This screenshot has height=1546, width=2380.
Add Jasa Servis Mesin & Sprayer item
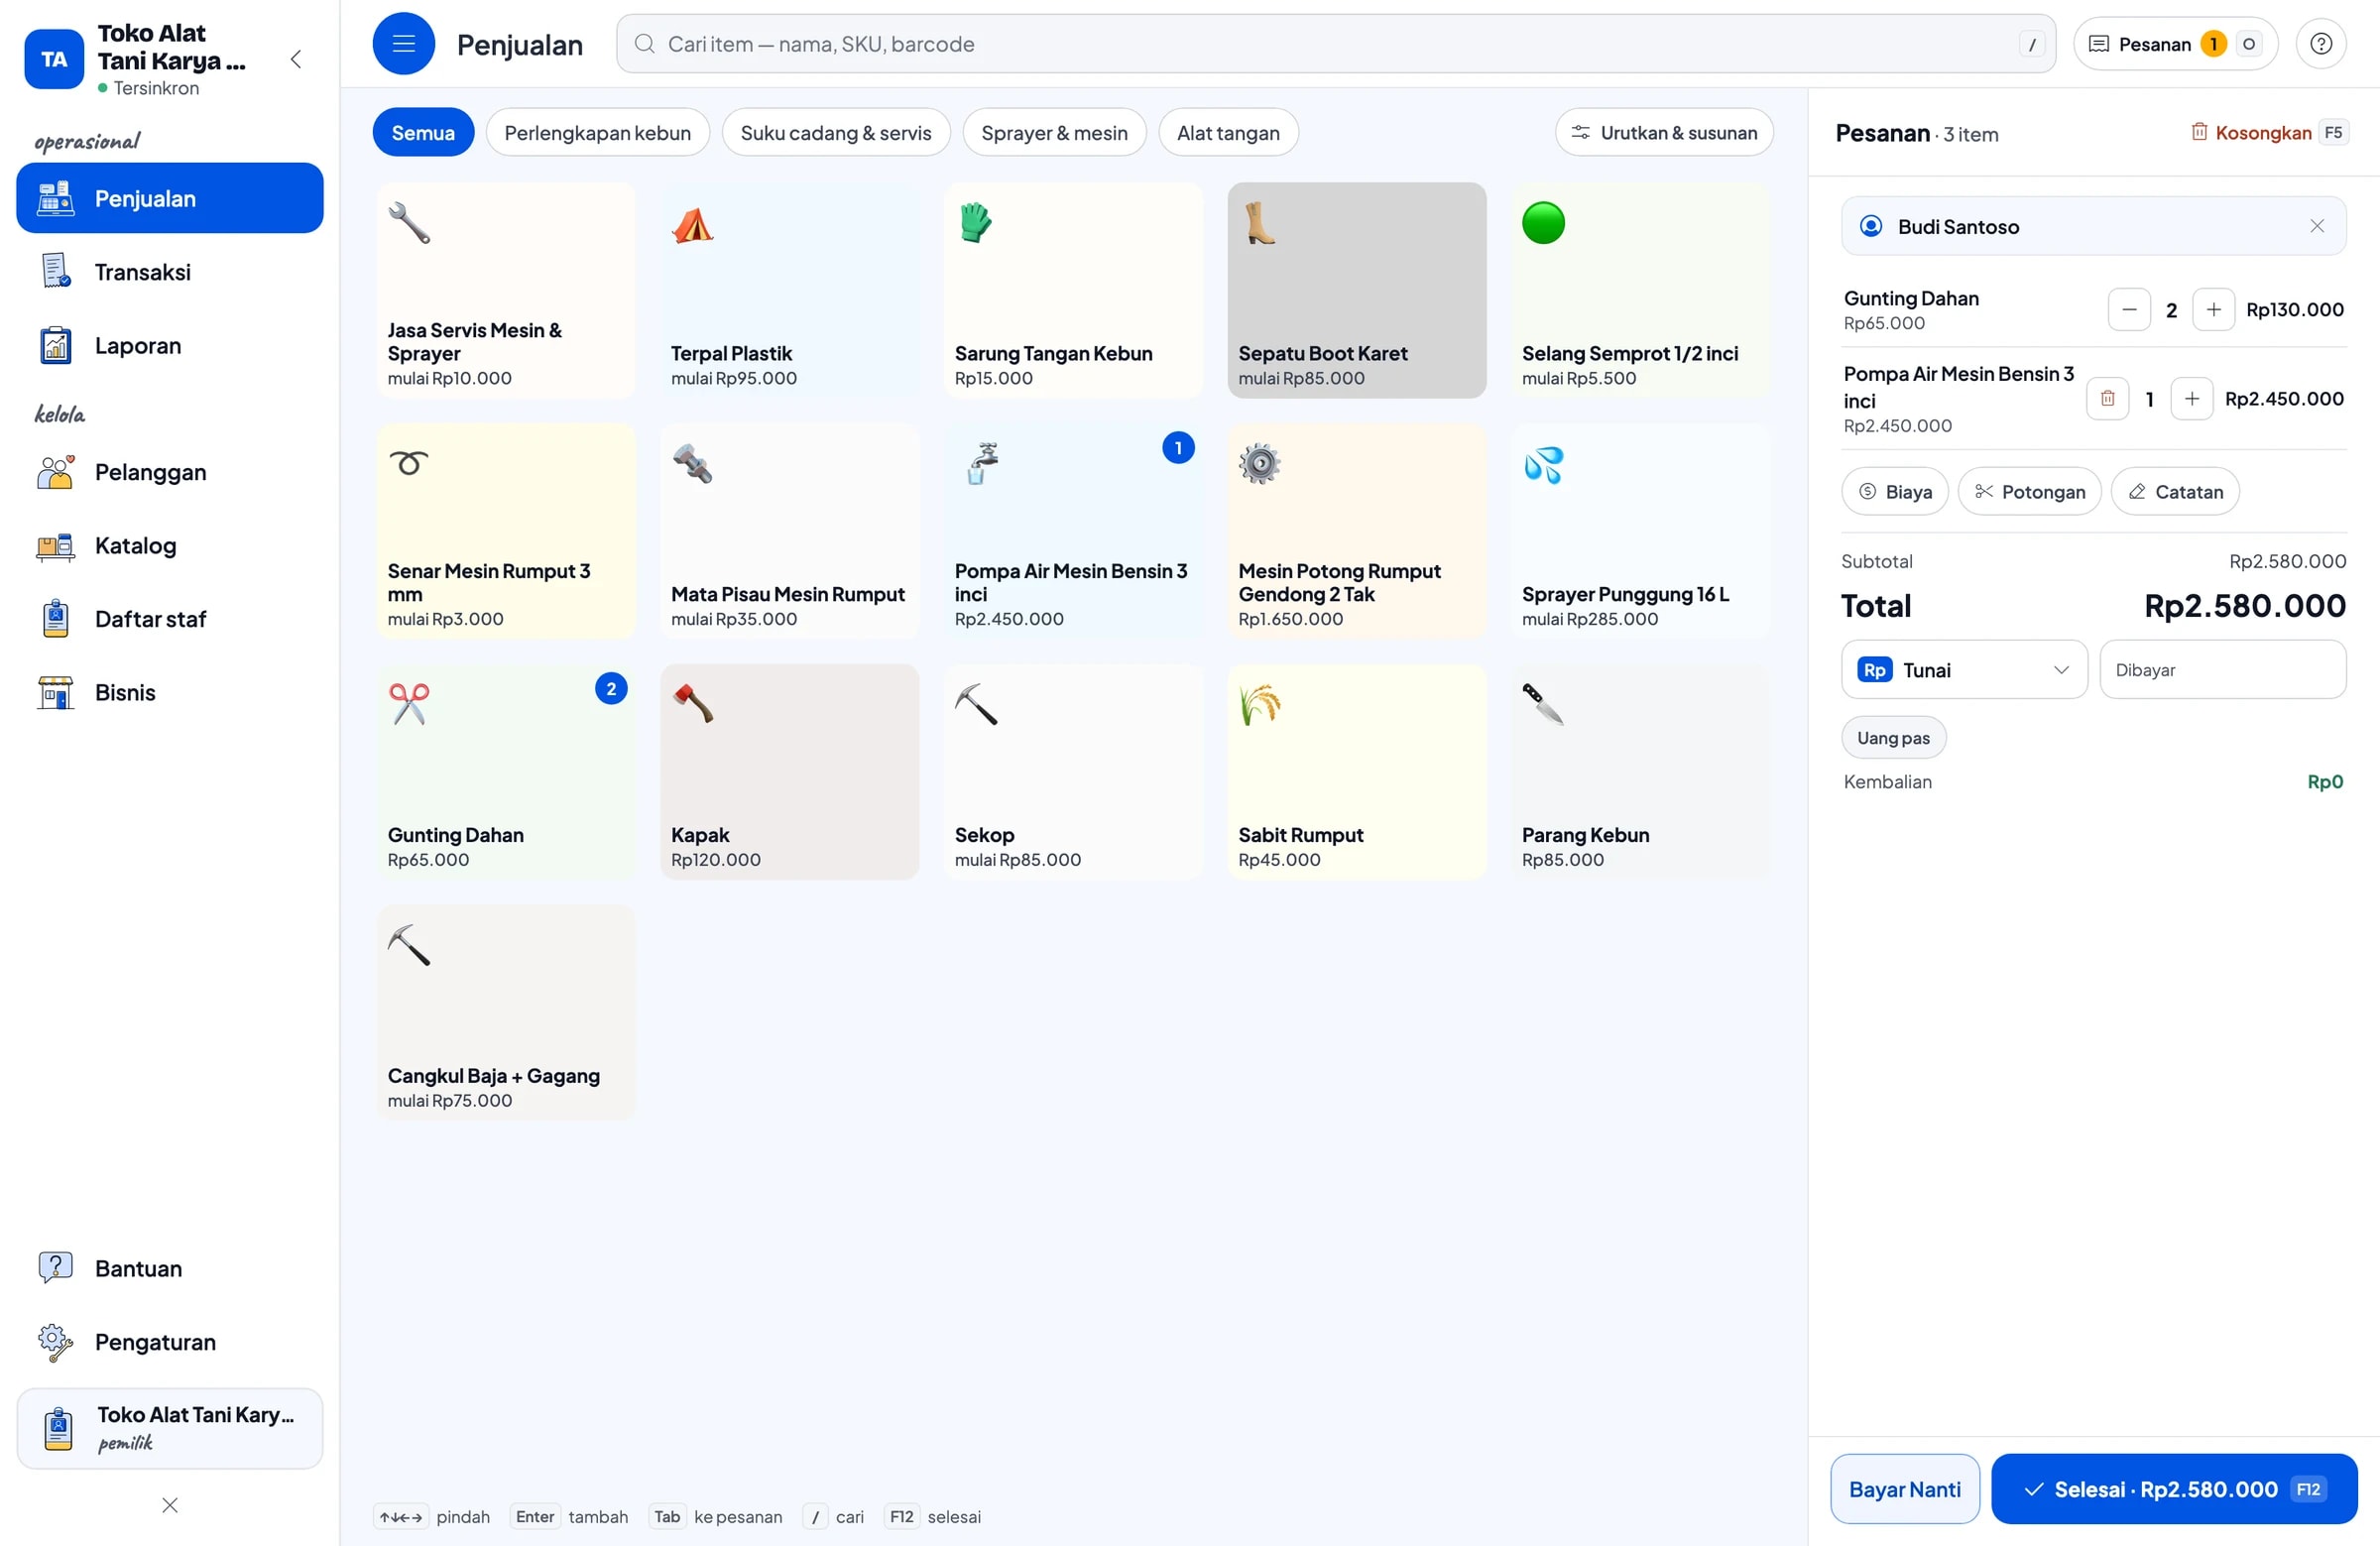pyautogui.click(x=506, y=290)
